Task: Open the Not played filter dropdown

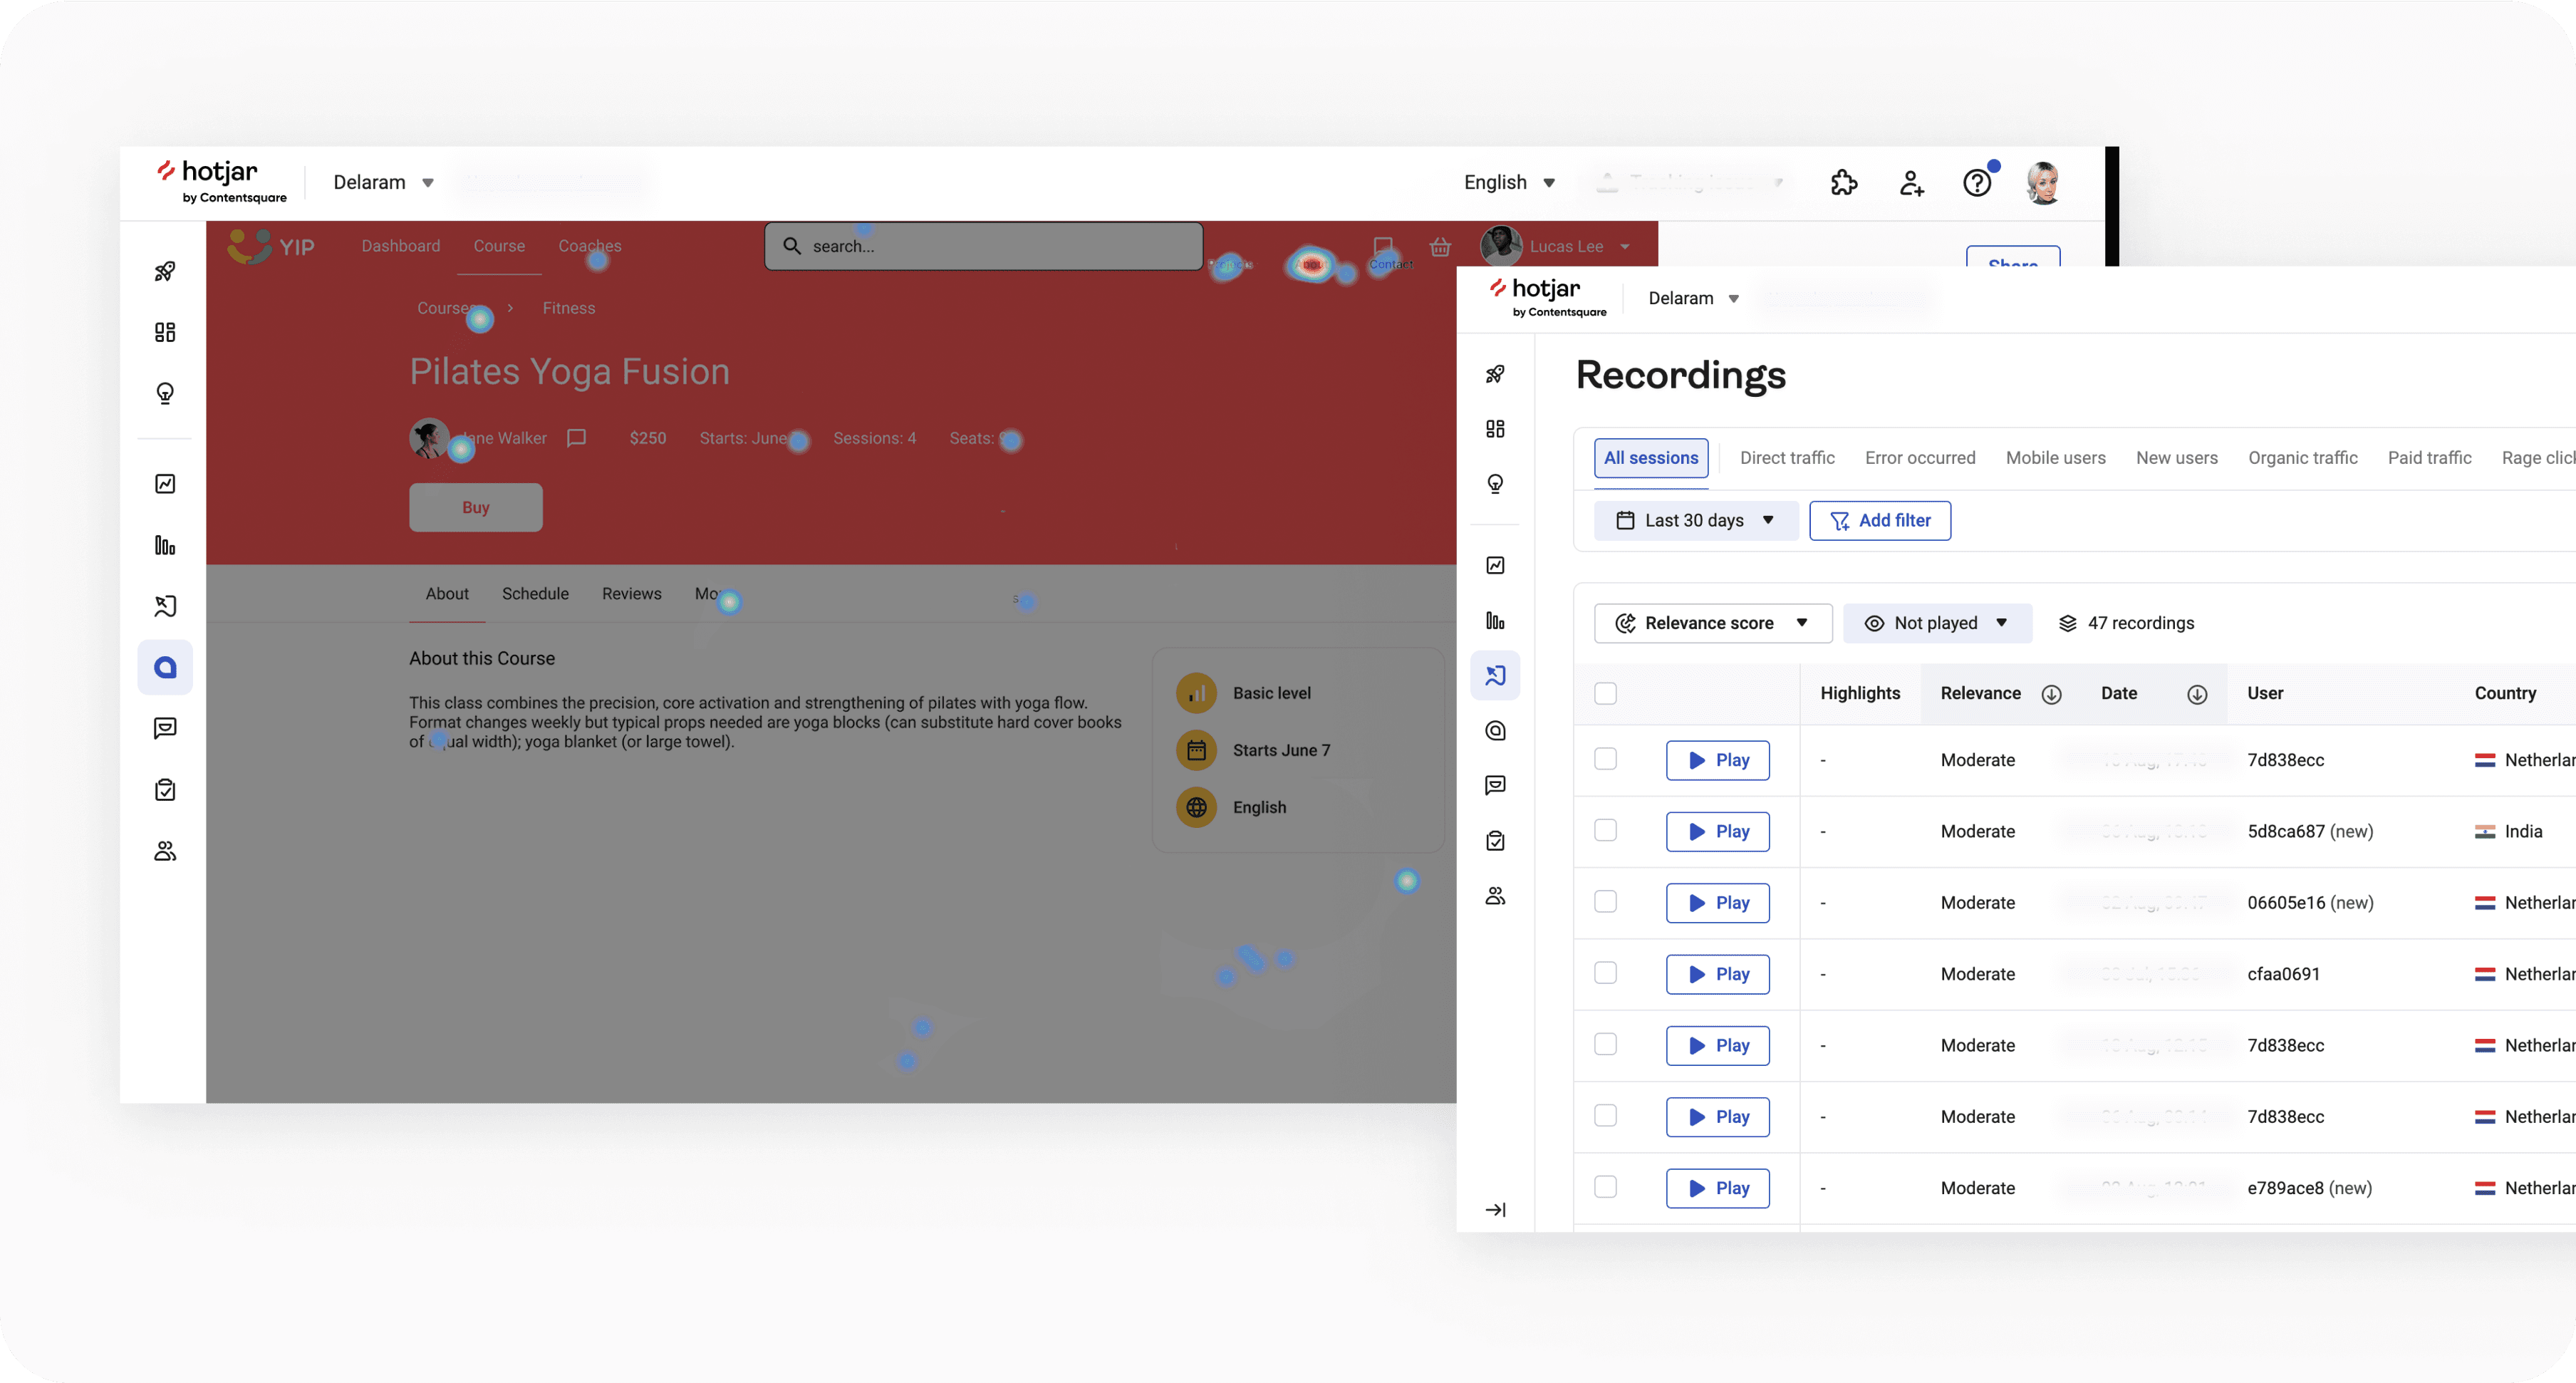Action: (1936, 623)
